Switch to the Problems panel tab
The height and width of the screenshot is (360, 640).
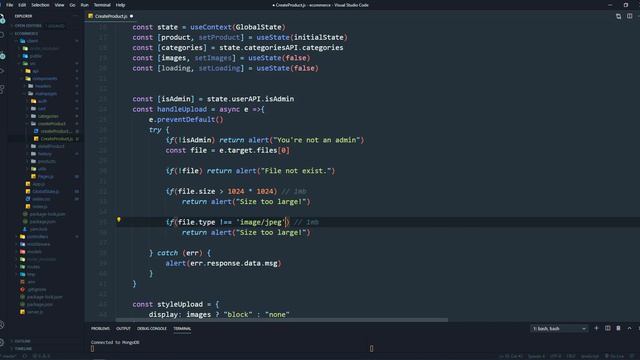click(100, 329)
